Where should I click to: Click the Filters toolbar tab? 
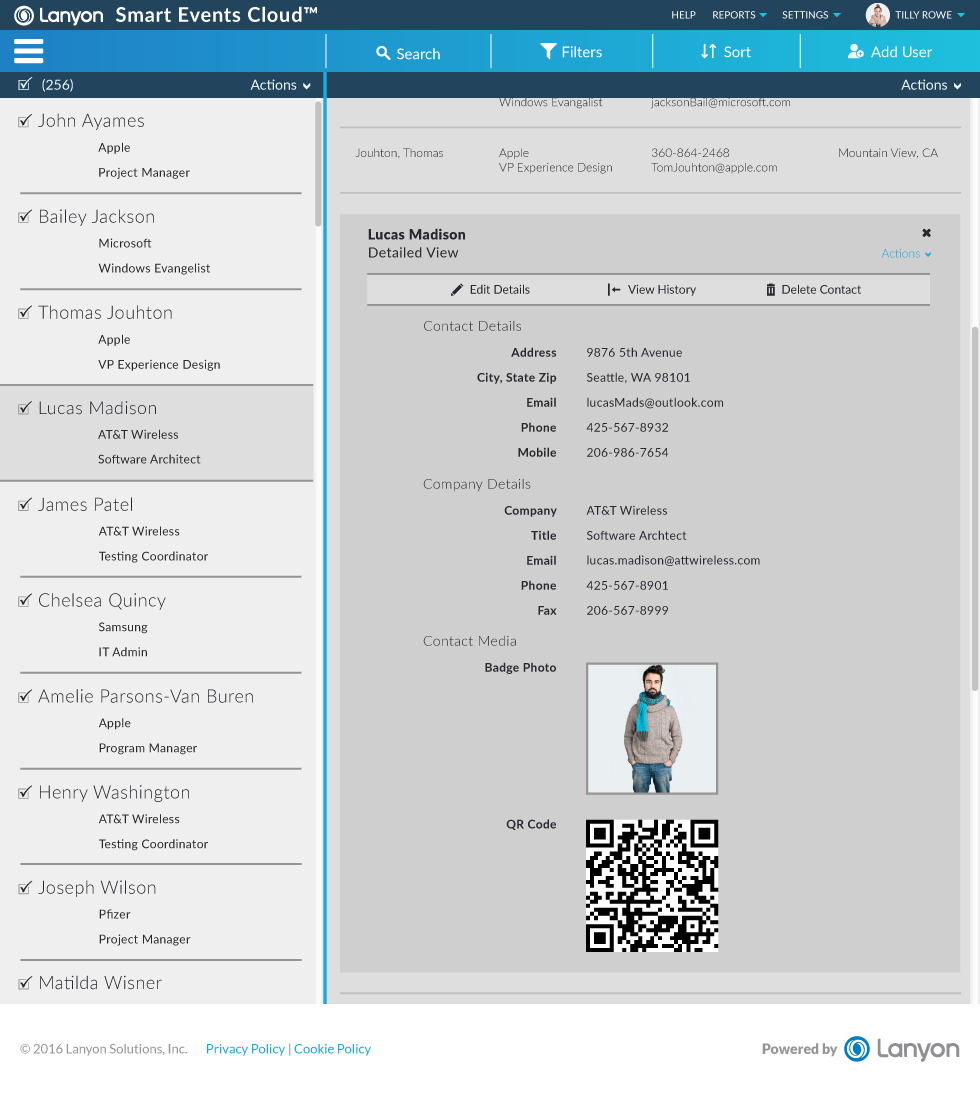point(571,52)
